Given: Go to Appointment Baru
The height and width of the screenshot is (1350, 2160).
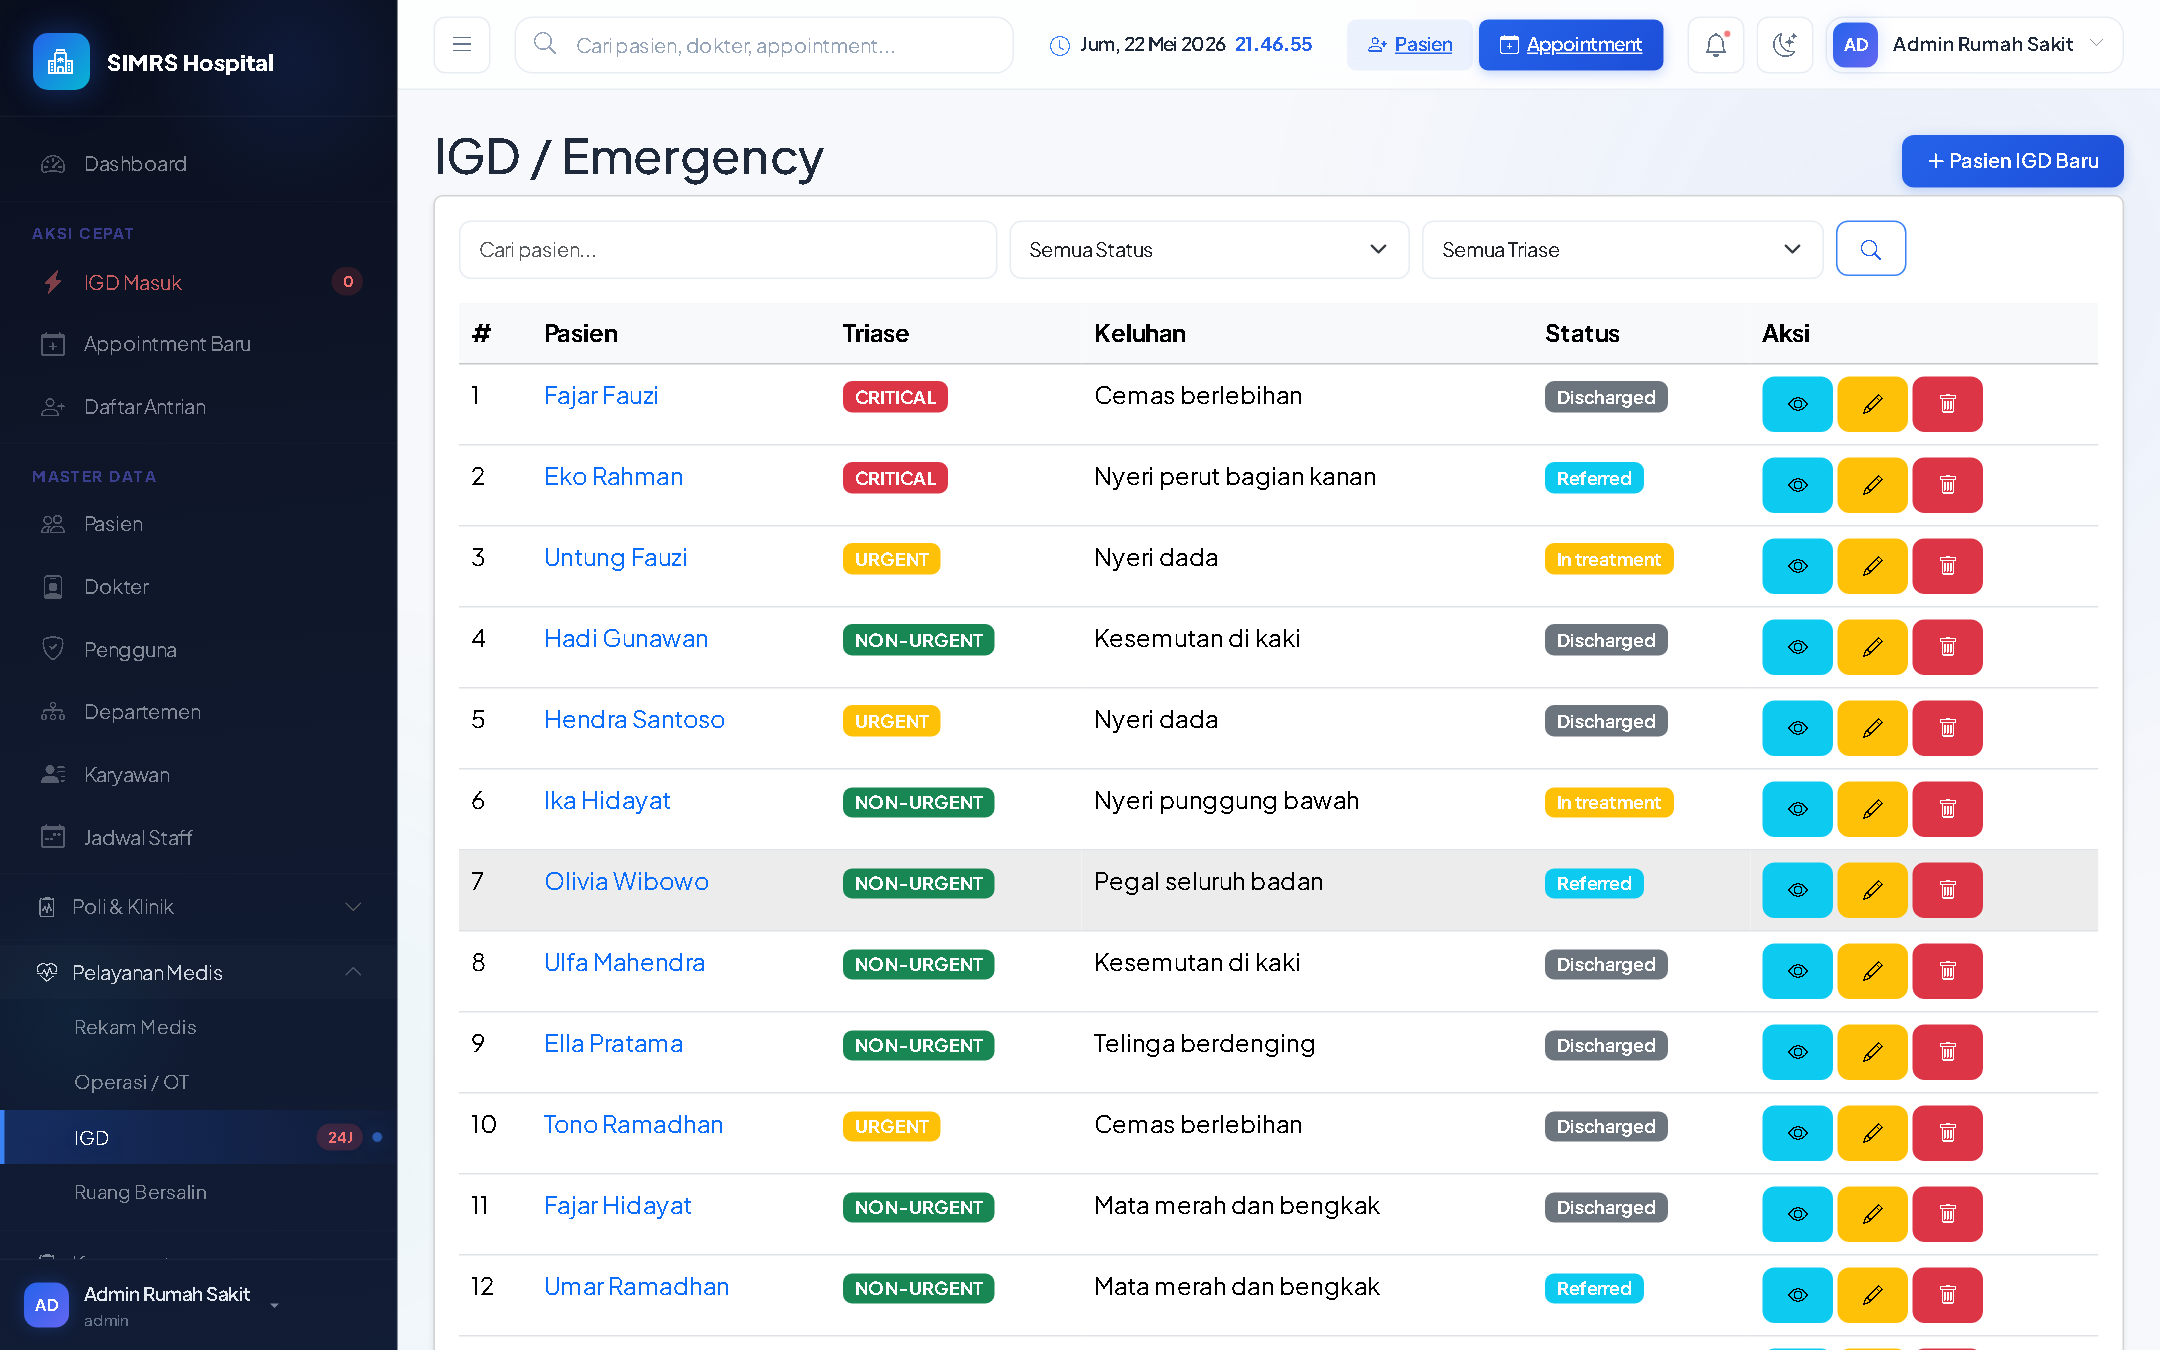Looking at the screenshot, I should coord(199,344).
